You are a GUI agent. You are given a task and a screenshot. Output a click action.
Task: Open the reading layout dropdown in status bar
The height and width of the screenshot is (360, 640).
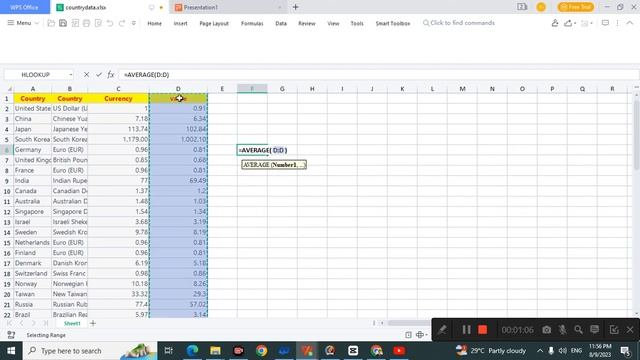coord(422,335)
